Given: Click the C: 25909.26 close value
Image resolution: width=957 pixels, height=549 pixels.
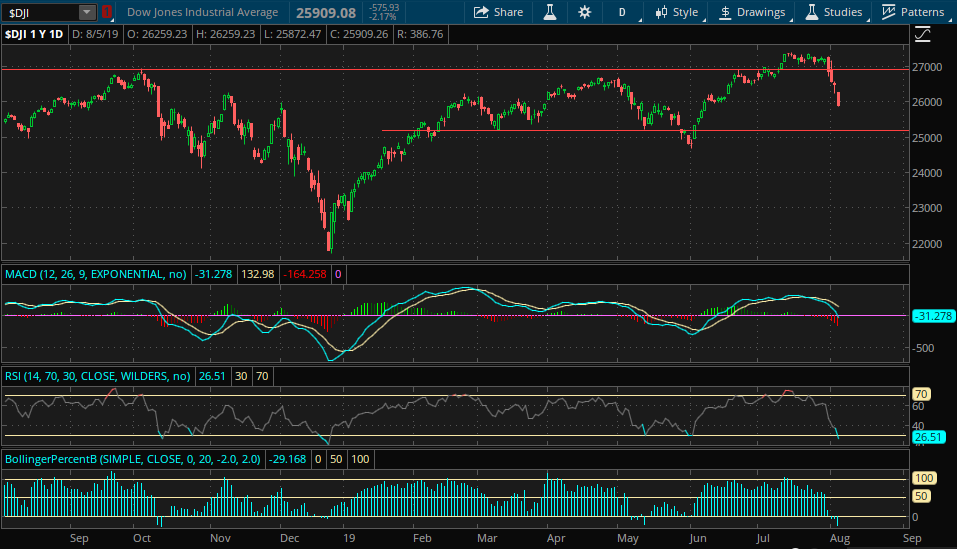Looking at the screenshot, I should point(359,34).
